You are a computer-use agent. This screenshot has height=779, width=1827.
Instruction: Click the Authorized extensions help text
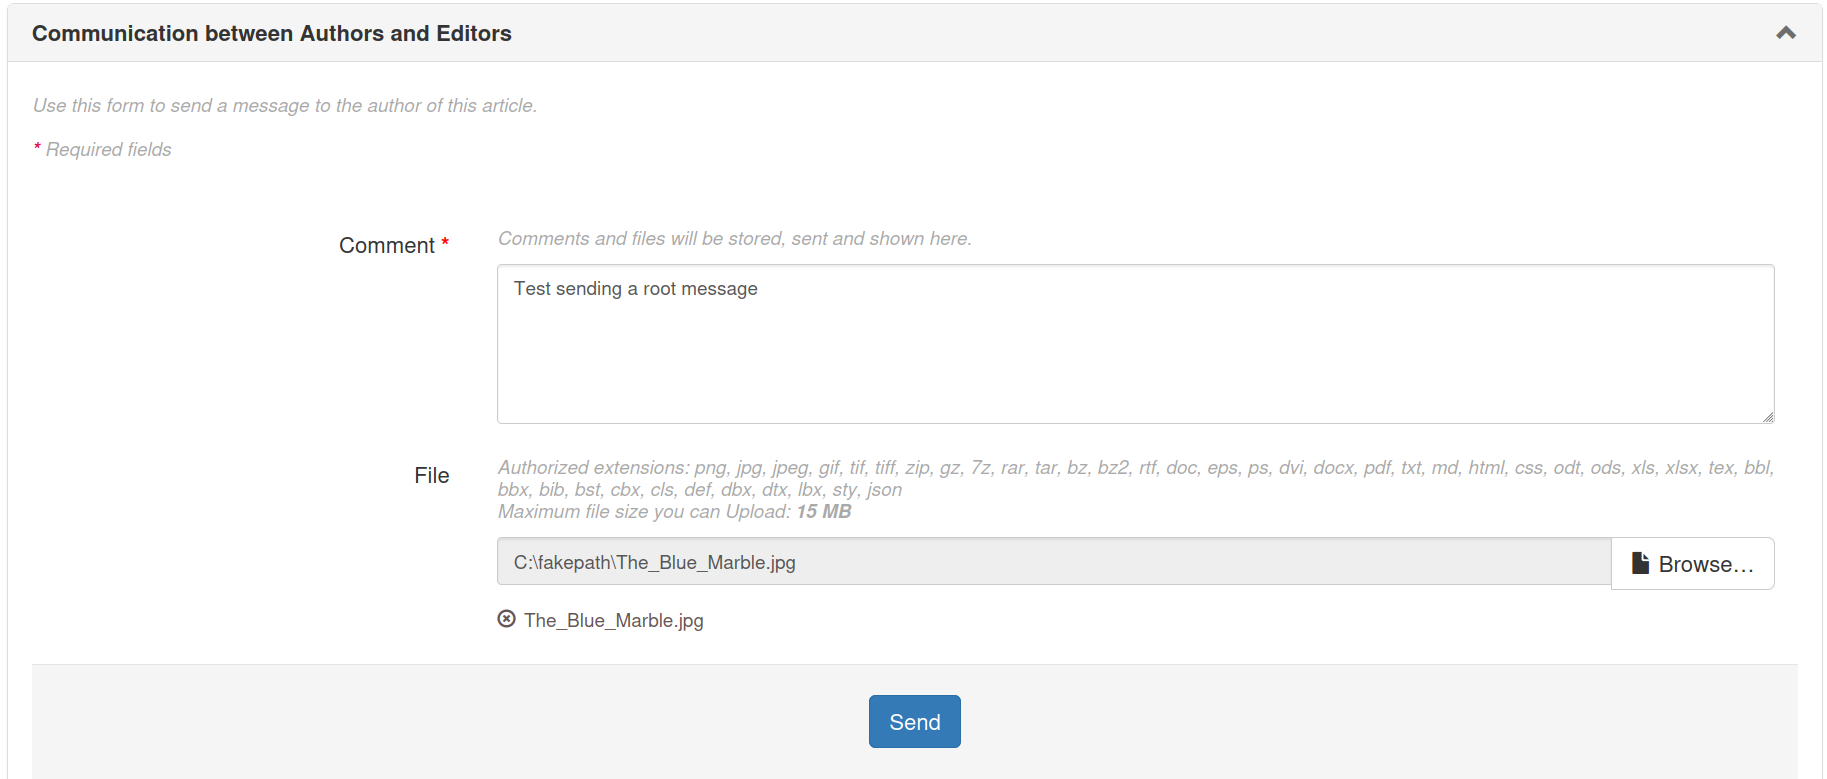tap(1134, 478)
